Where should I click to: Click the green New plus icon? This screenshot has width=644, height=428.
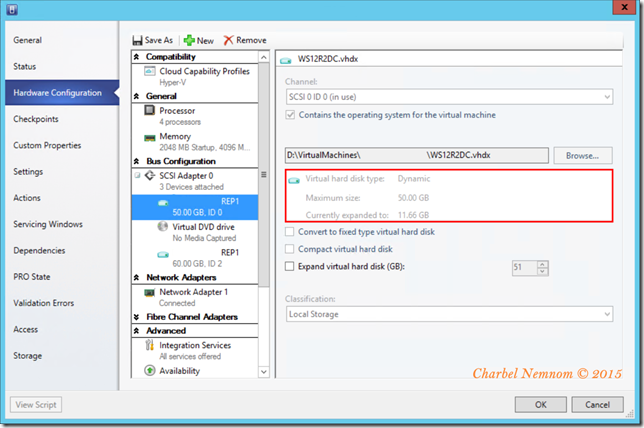(189, 40)
